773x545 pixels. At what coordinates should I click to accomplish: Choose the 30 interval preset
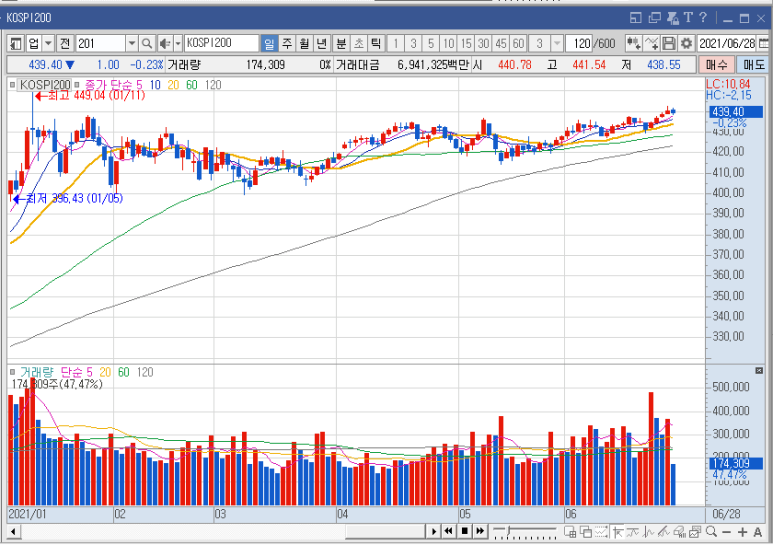tap(483, 44)
